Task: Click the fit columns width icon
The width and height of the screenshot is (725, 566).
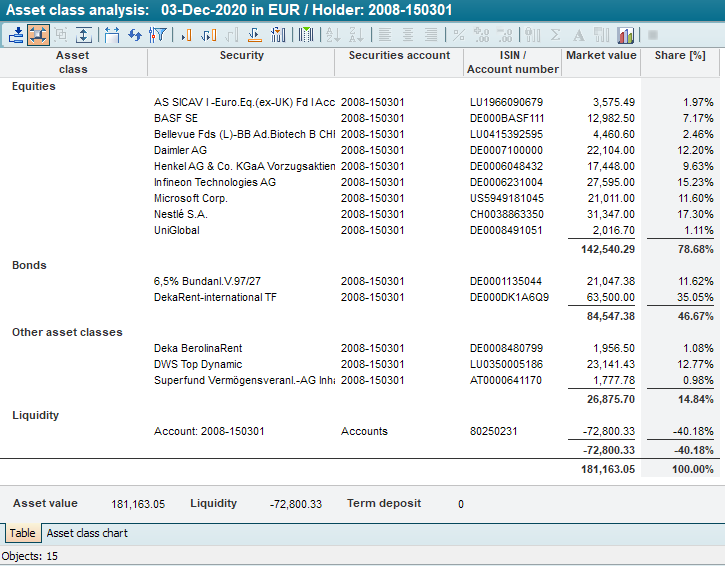Action: [x=111, y=34]
